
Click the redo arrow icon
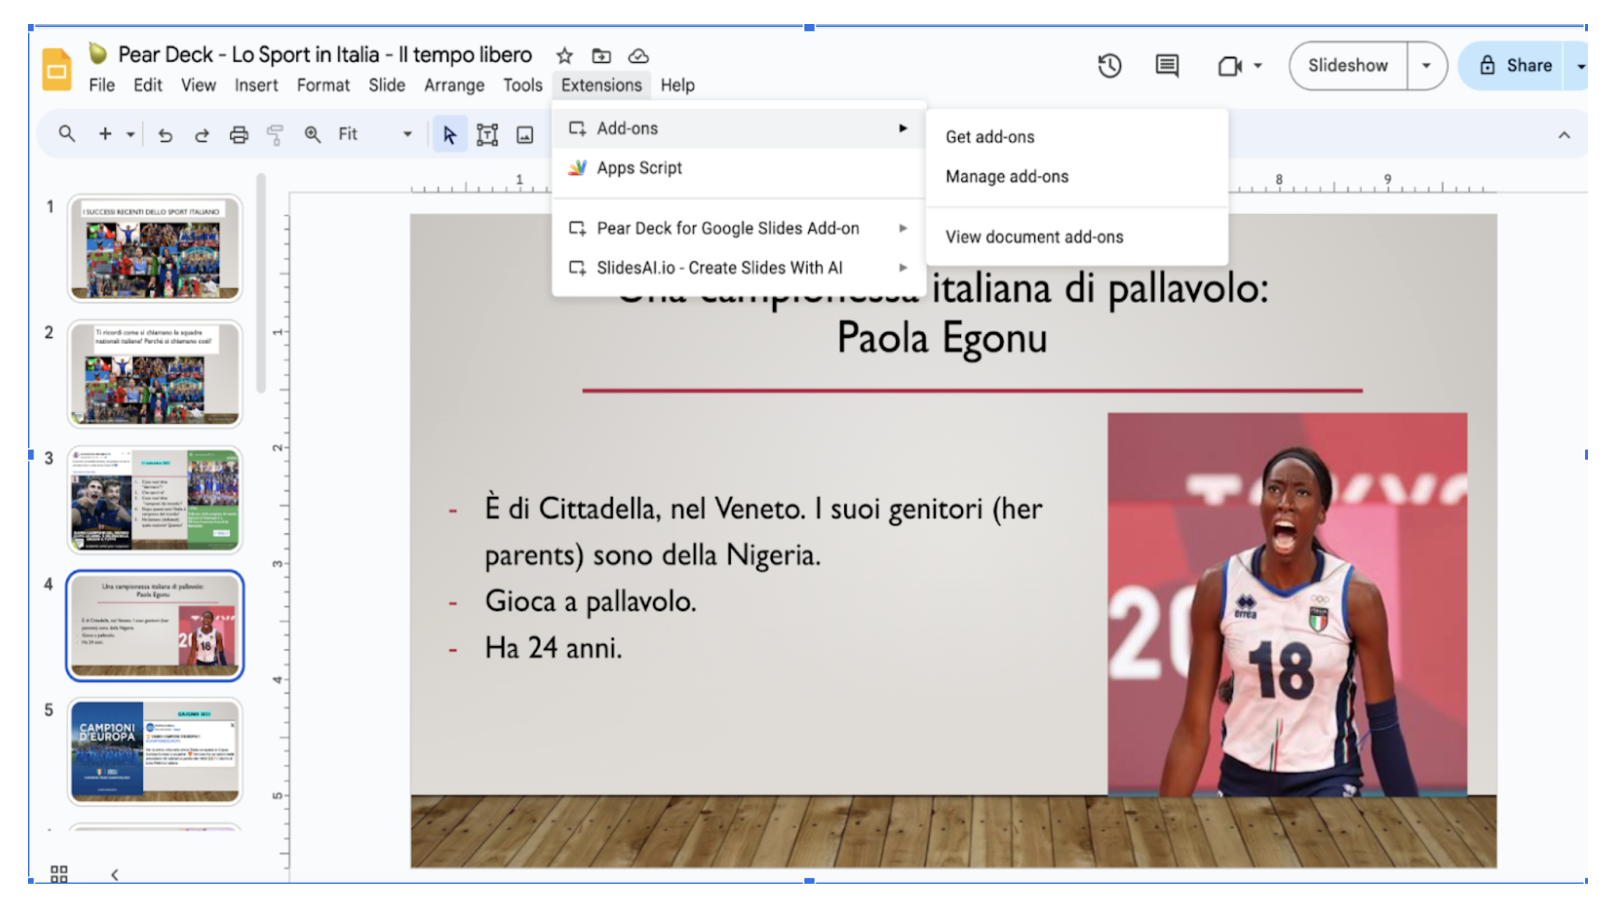point(202,135)
